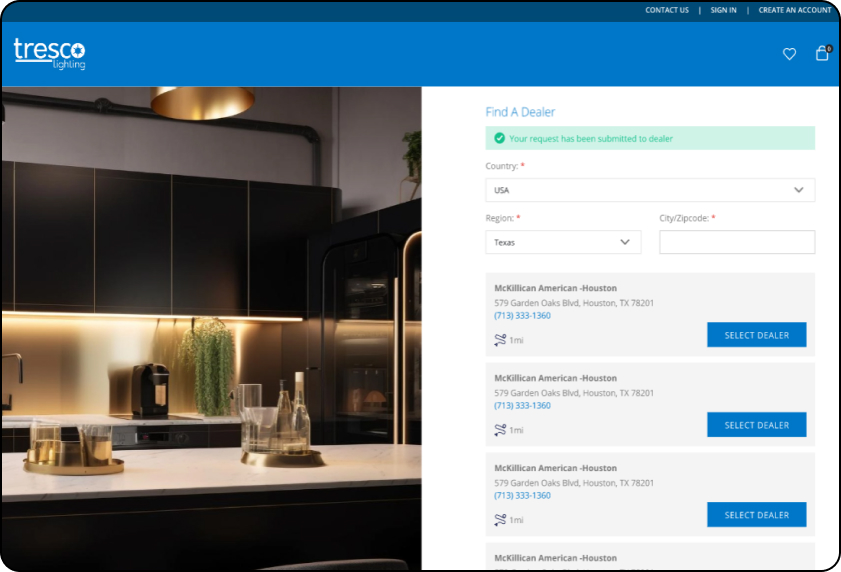Focus the City/Zipcode input field
Viewport: 841px width, 572px height.
click(x=737, y=242)
